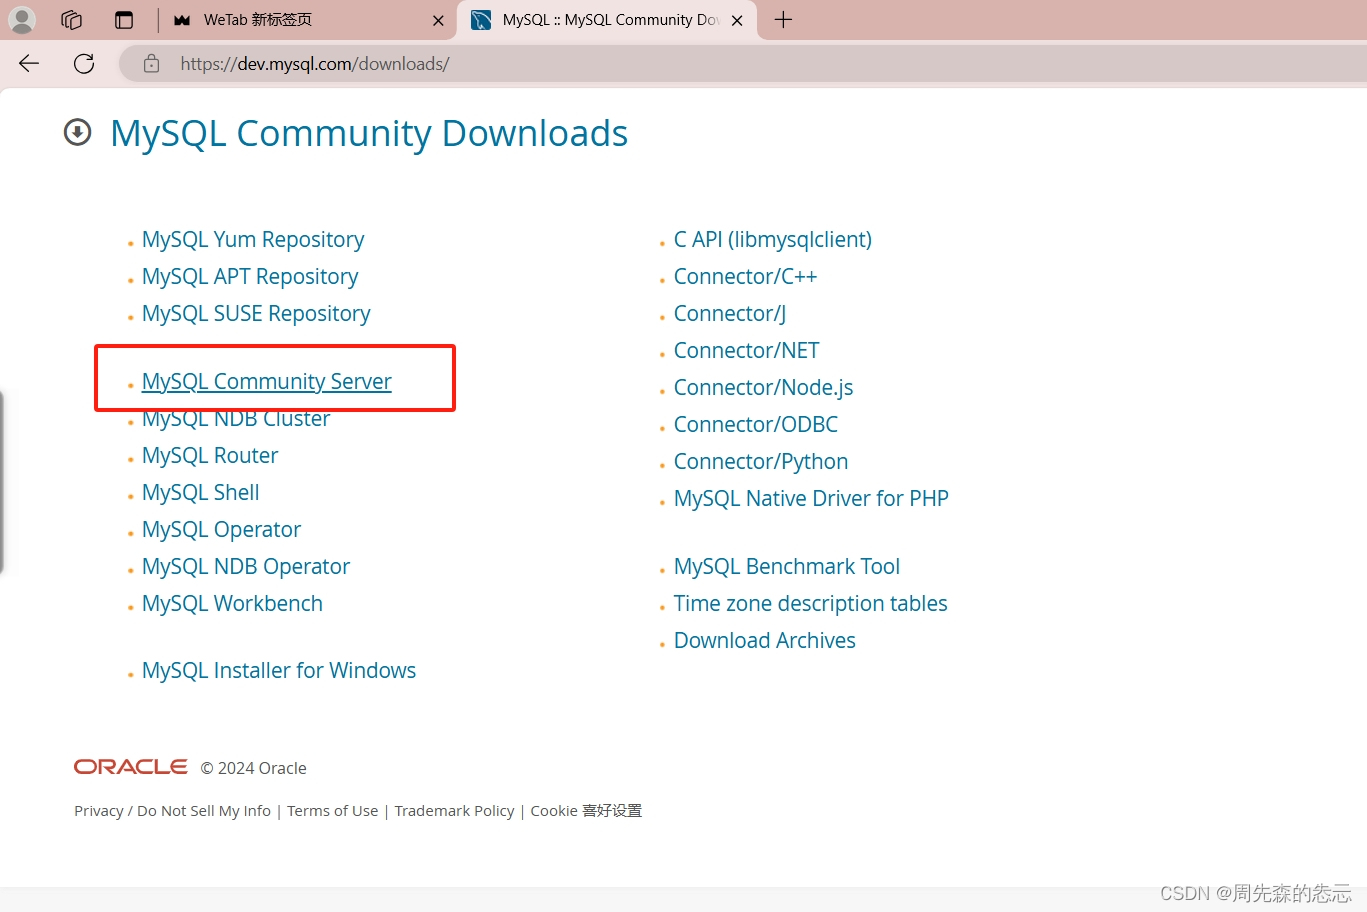Close the WeTab 新标签页 tab
1367x912 pixels.
(438, 20)
